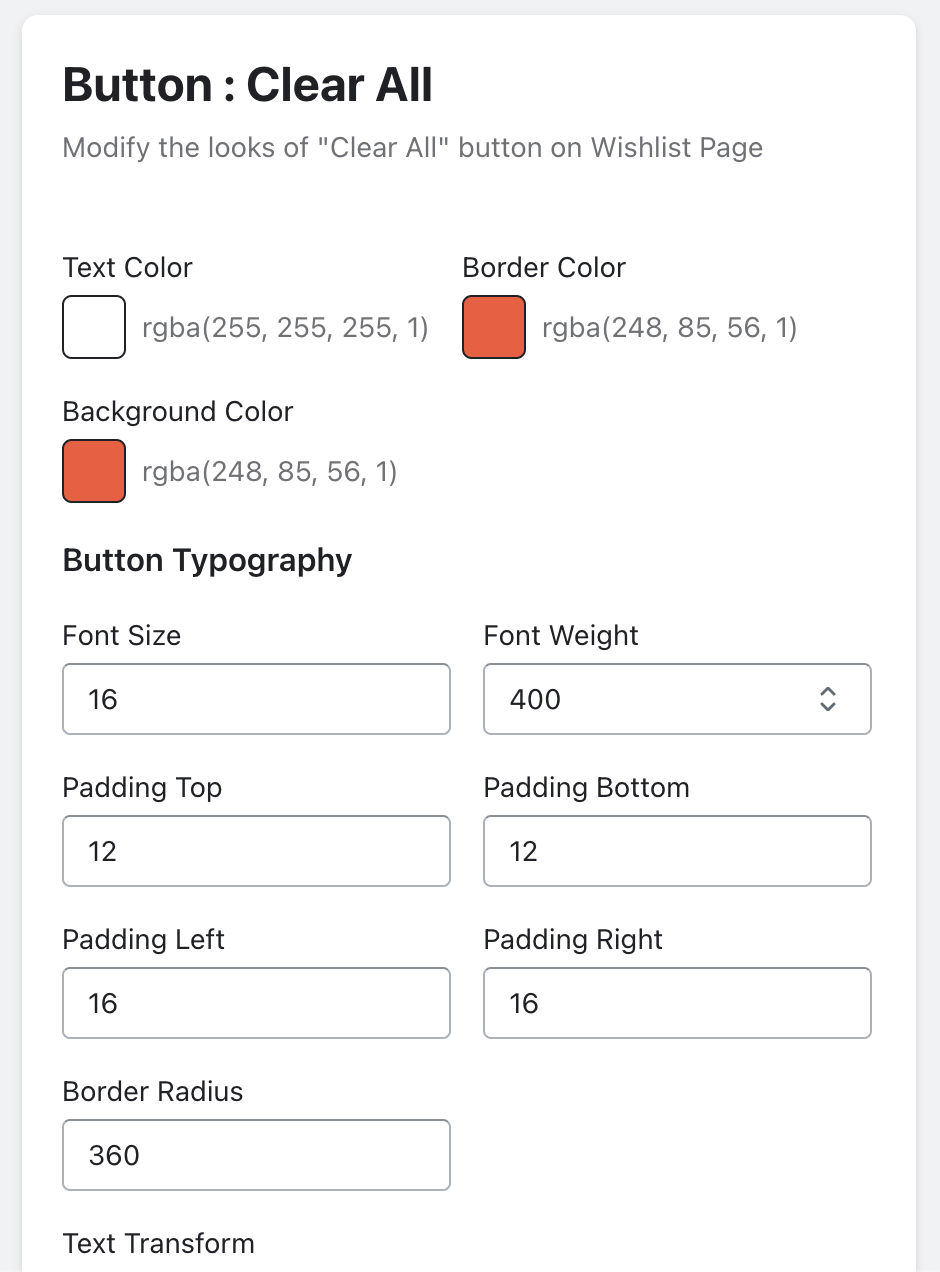Open the Text Color white swatch
The width and height of the screenshot is (940, 1272).
click(x=94, y=327)
